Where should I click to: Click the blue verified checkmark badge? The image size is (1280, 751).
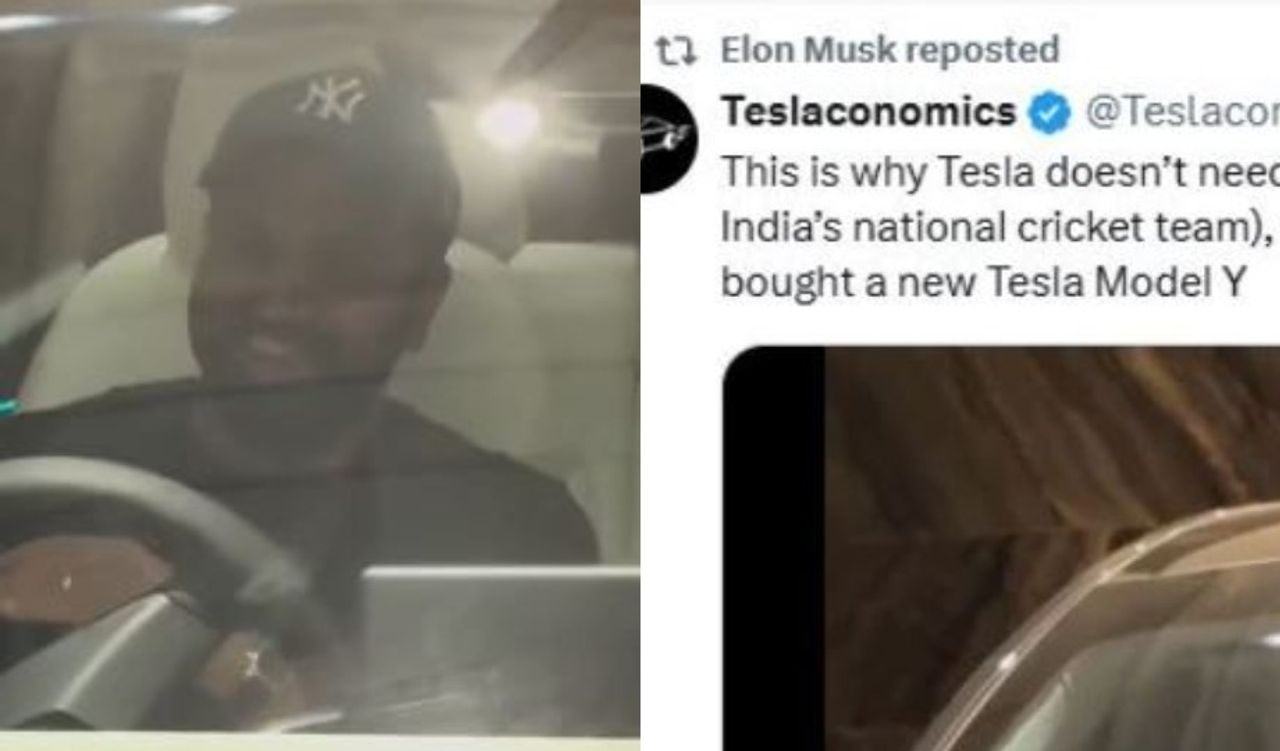point(1049,114)
